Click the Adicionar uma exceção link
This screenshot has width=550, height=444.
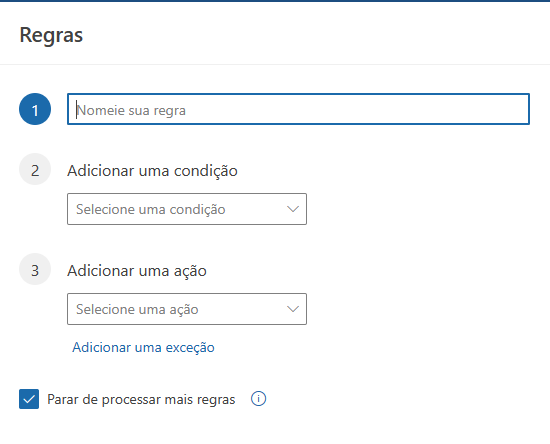coord(143,347)
